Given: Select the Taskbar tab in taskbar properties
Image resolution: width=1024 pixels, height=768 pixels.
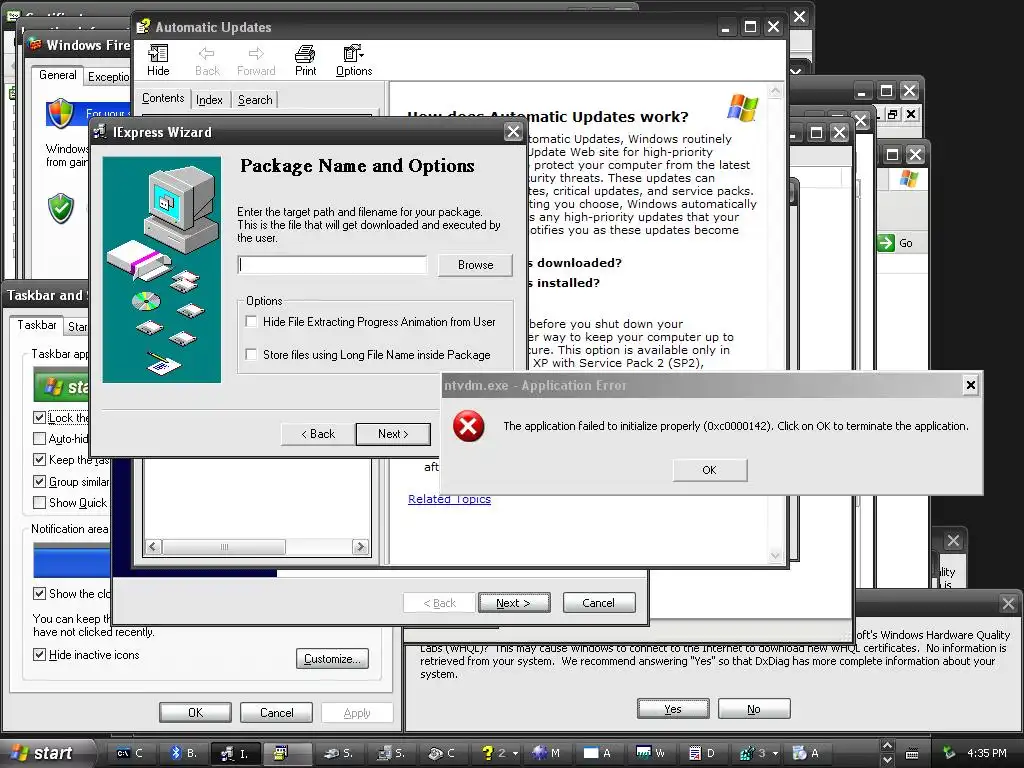Looking at the screenshot, I should (x=37, y=325).
